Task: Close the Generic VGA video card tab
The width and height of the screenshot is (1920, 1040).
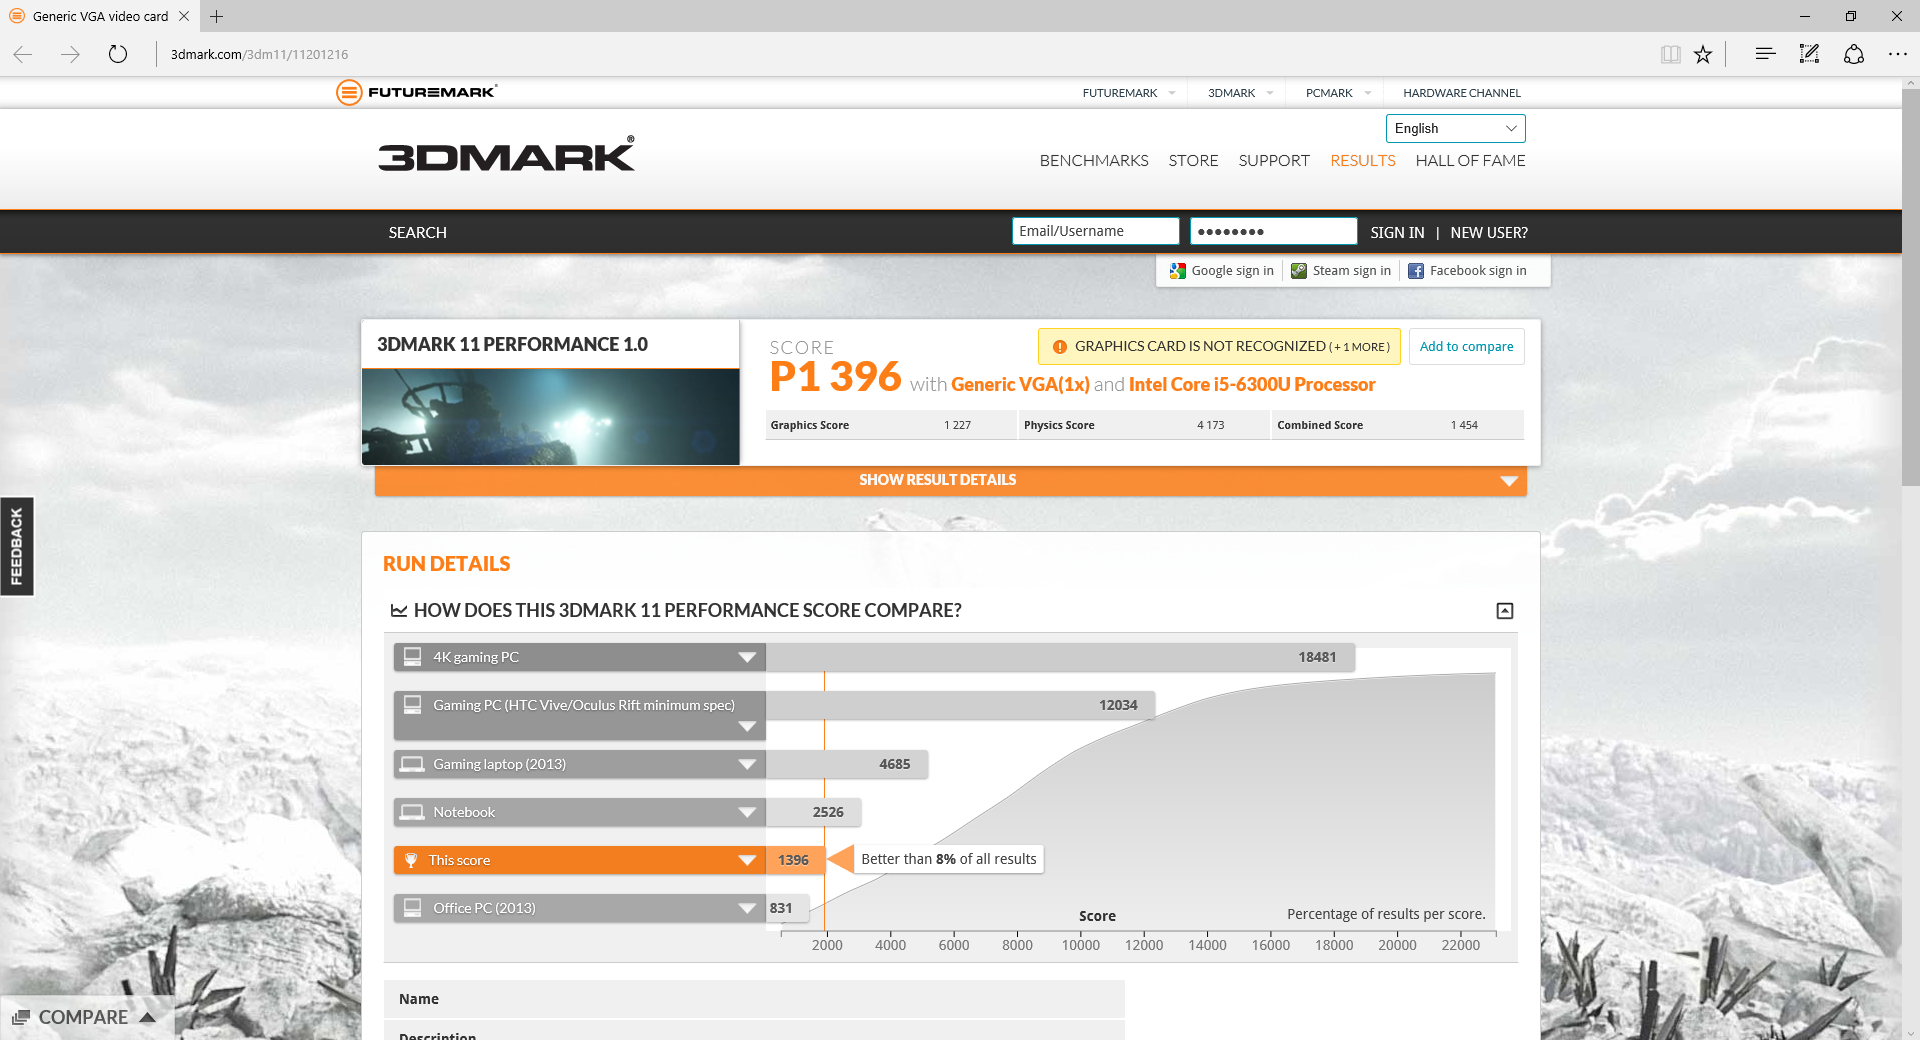Action: coord(184,16)
